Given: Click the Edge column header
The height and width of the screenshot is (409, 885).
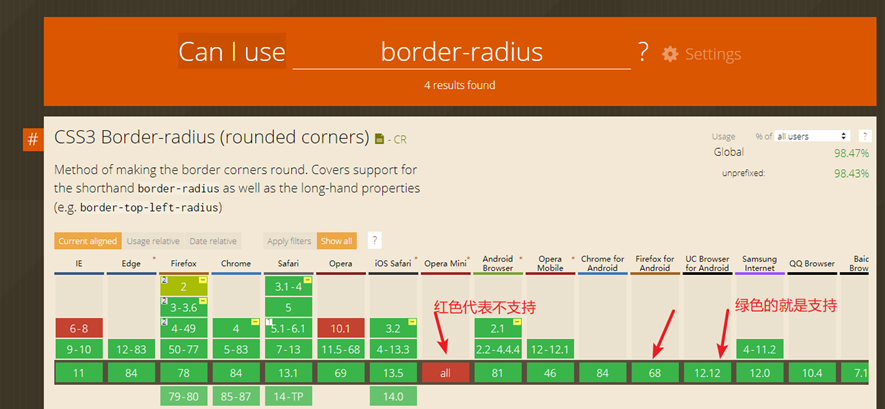Looking at the screenshot, I should (x=131, y=263).
